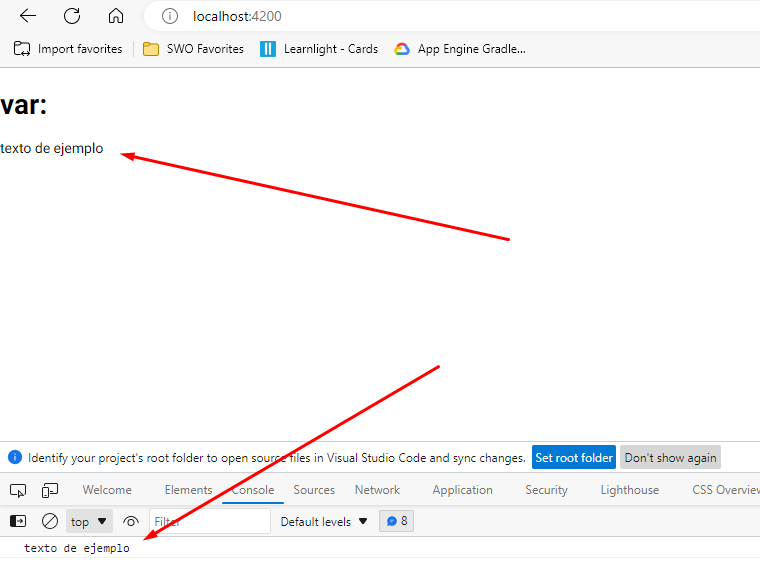This screenshot has width=760, height=563.
Task: Switch to the Sources tab
Action: (314, 490)
